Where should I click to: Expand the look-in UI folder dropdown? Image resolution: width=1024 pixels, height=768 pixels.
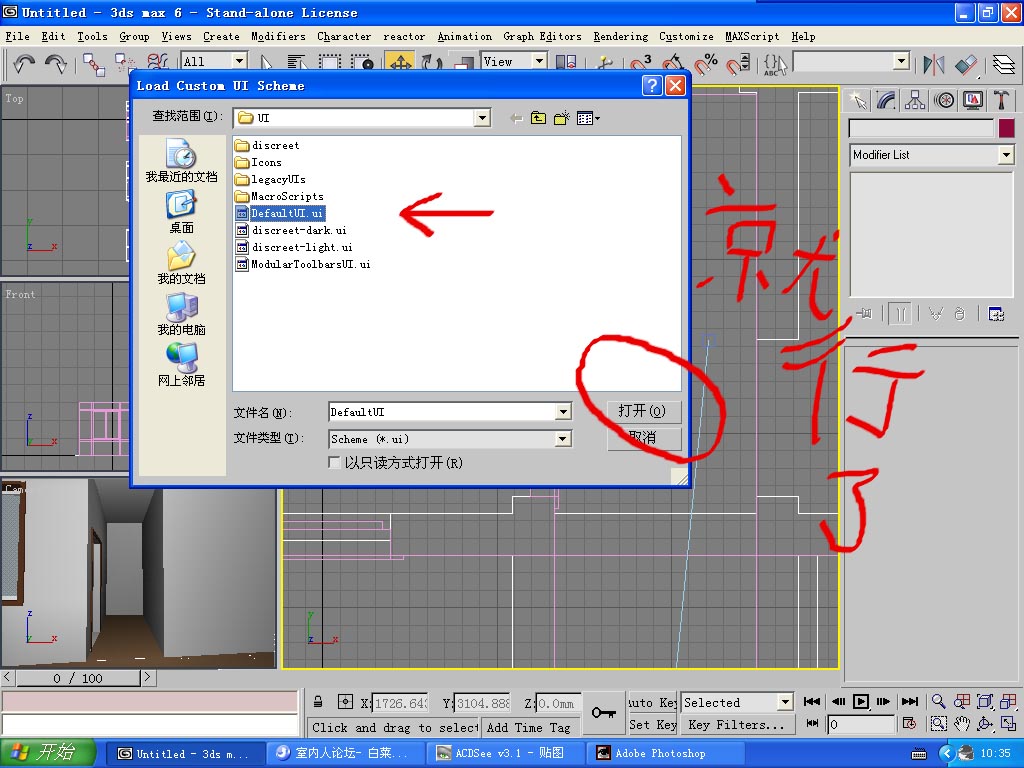[x=482, y=118]
